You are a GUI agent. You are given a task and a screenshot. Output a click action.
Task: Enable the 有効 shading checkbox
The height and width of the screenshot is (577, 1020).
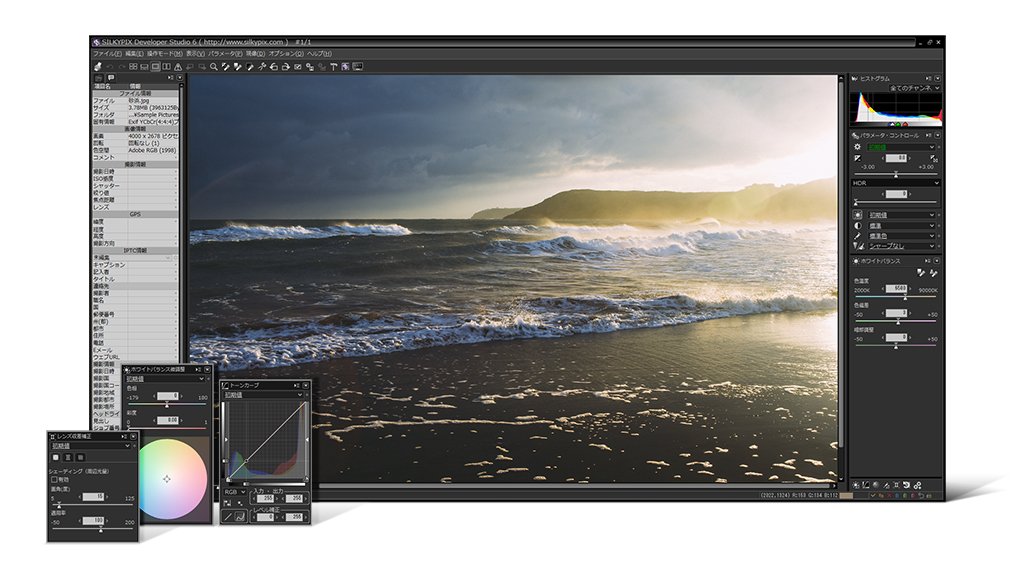(54, 479)
